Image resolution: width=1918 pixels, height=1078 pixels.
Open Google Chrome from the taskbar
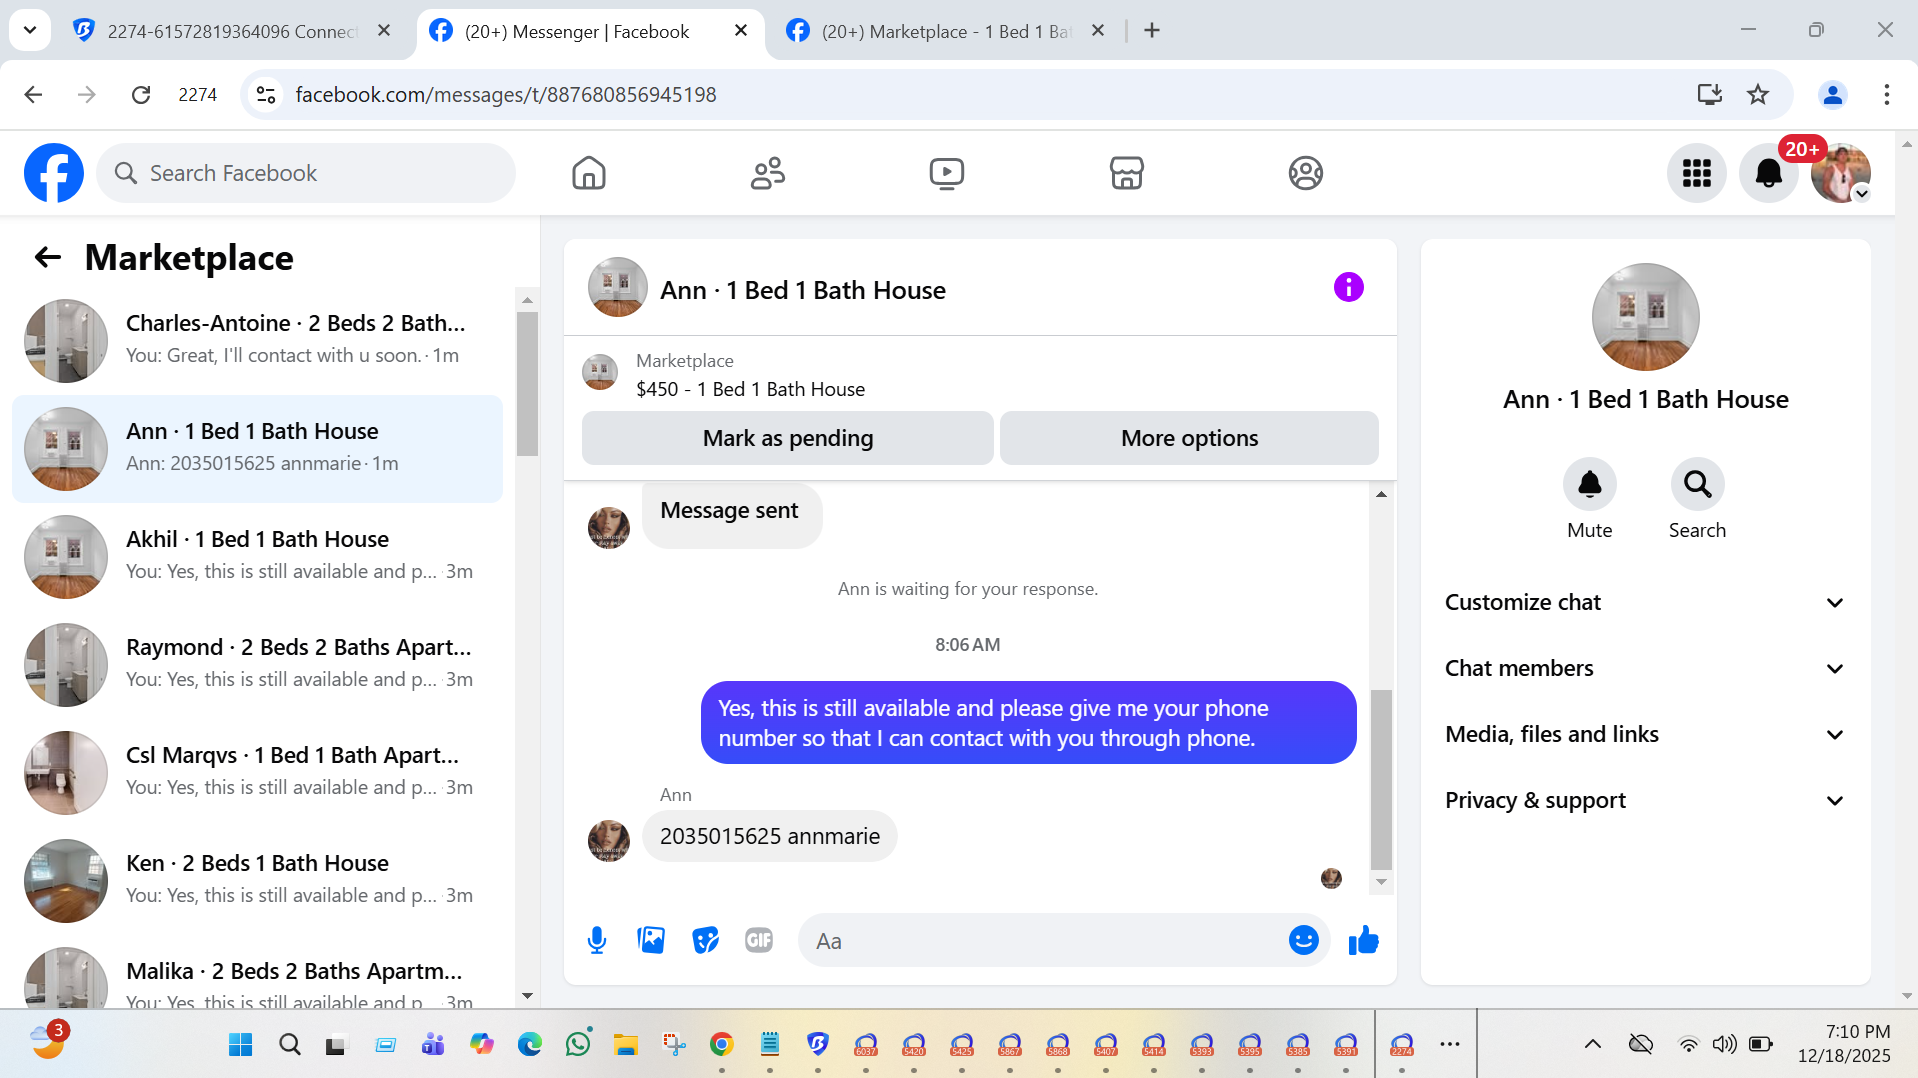coord(722,1045)
